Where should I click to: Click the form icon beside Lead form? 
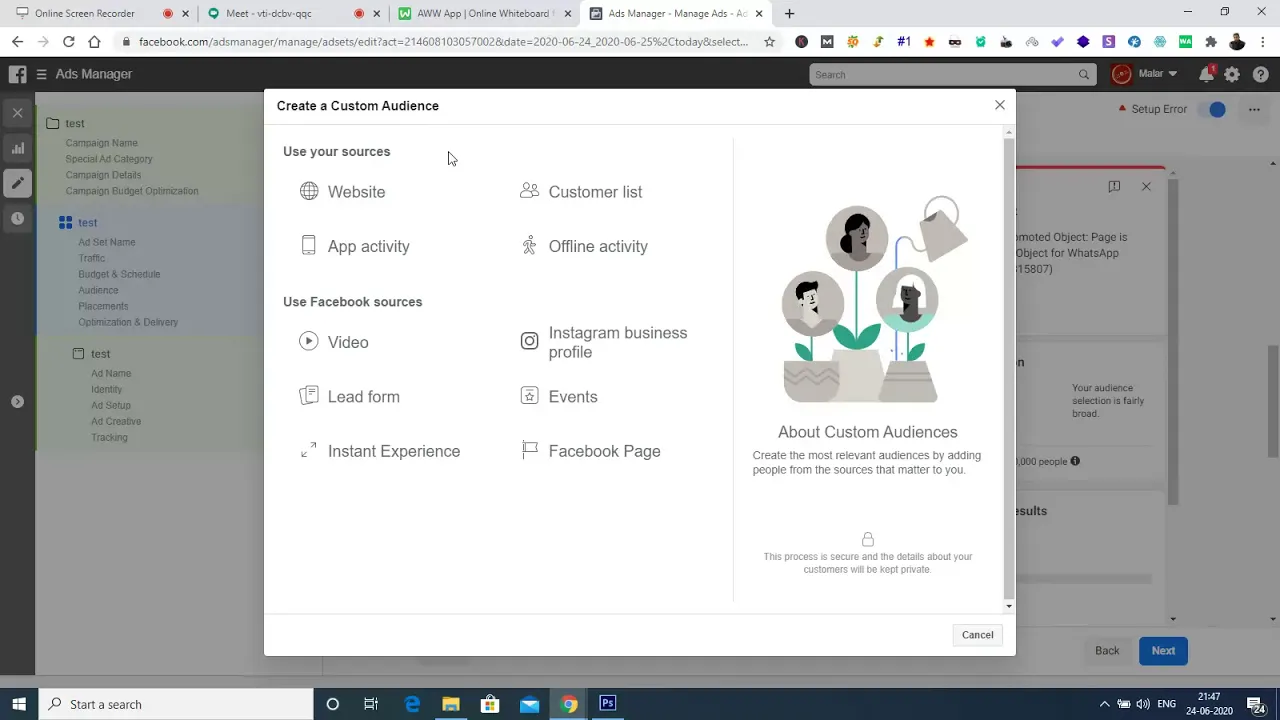coord(309,396)
